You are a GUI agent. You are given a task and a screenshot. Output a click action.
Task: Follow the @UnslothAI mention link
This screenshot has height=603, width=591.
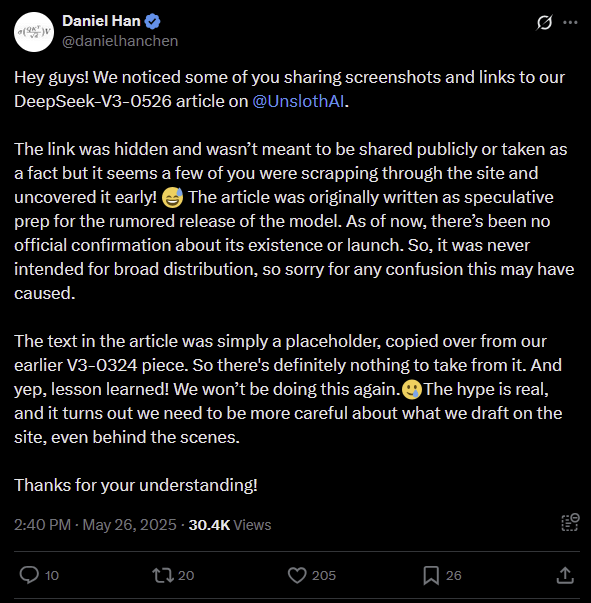[298, 101]
